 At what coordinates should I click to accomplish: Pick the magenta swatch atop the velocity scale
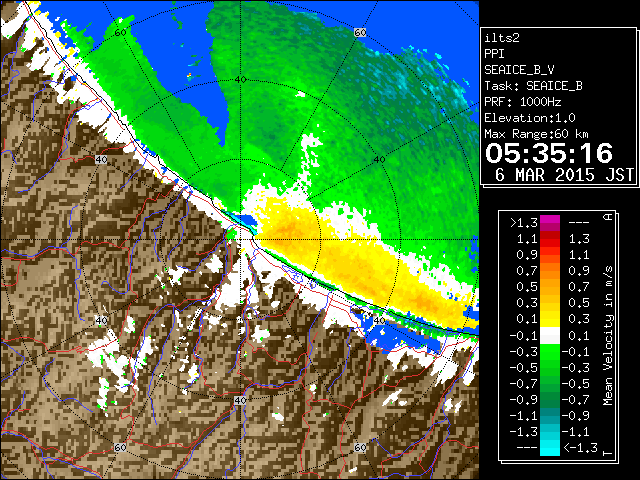pyautogui.click(x=550, y=223)
